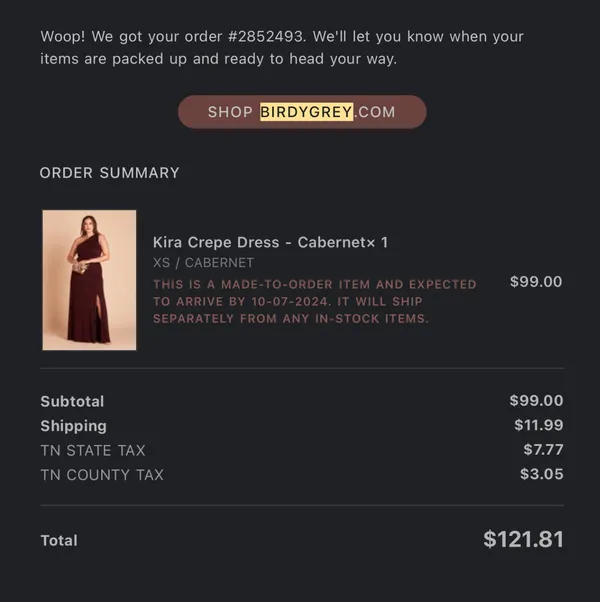600x602 pixels.
Task: Click the state tax amount $7.77
Action: [x=543, y=450]
